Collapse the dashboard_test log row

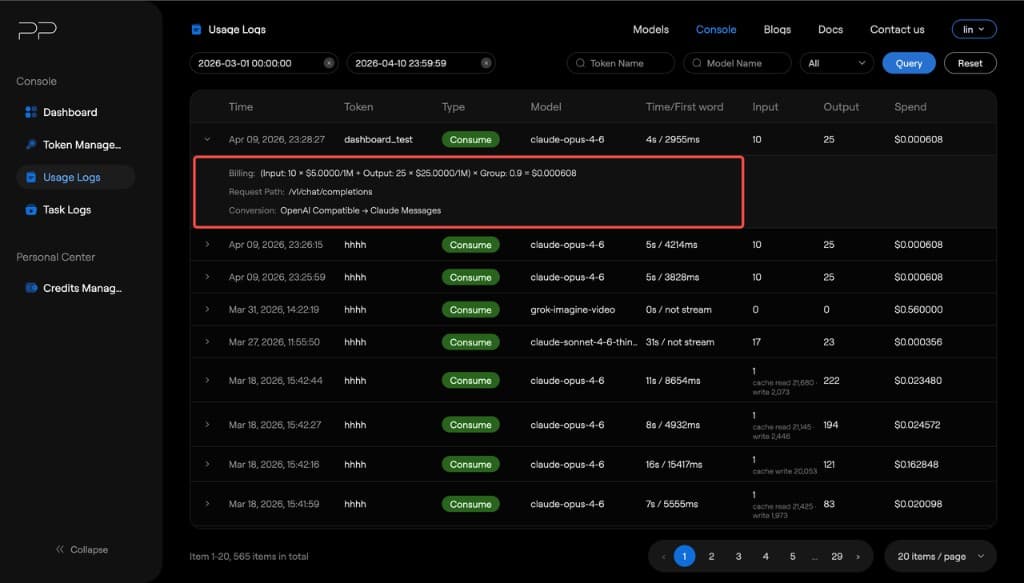(x=207, y=139)
